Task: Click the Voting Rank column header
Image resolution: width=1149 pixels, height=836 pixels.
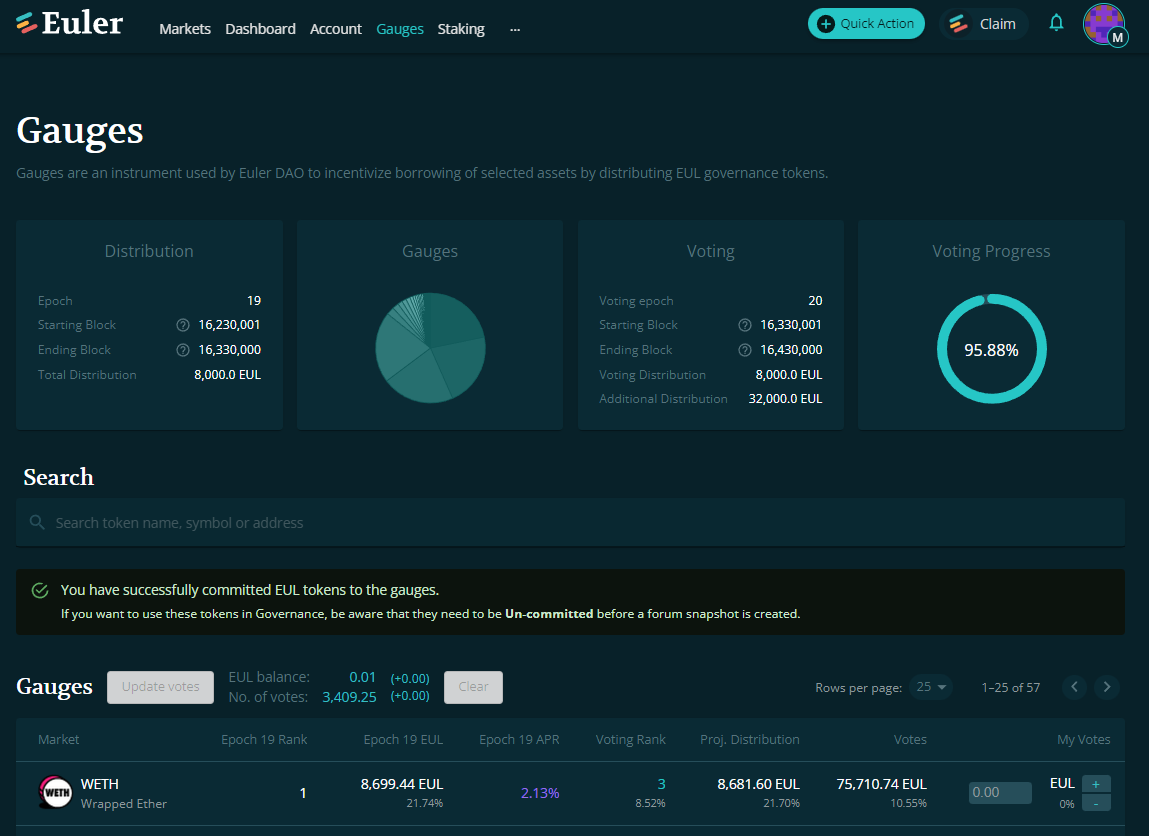Action: click(630, 739)
